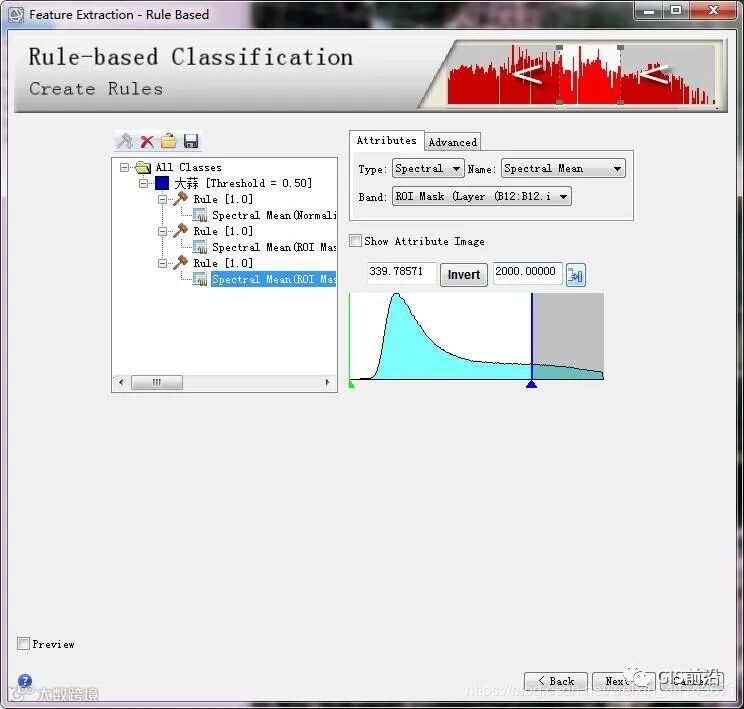Screen dimensions: 744x709
Task: Open help via blue question mark icon
Action: (x=25, y=681)
